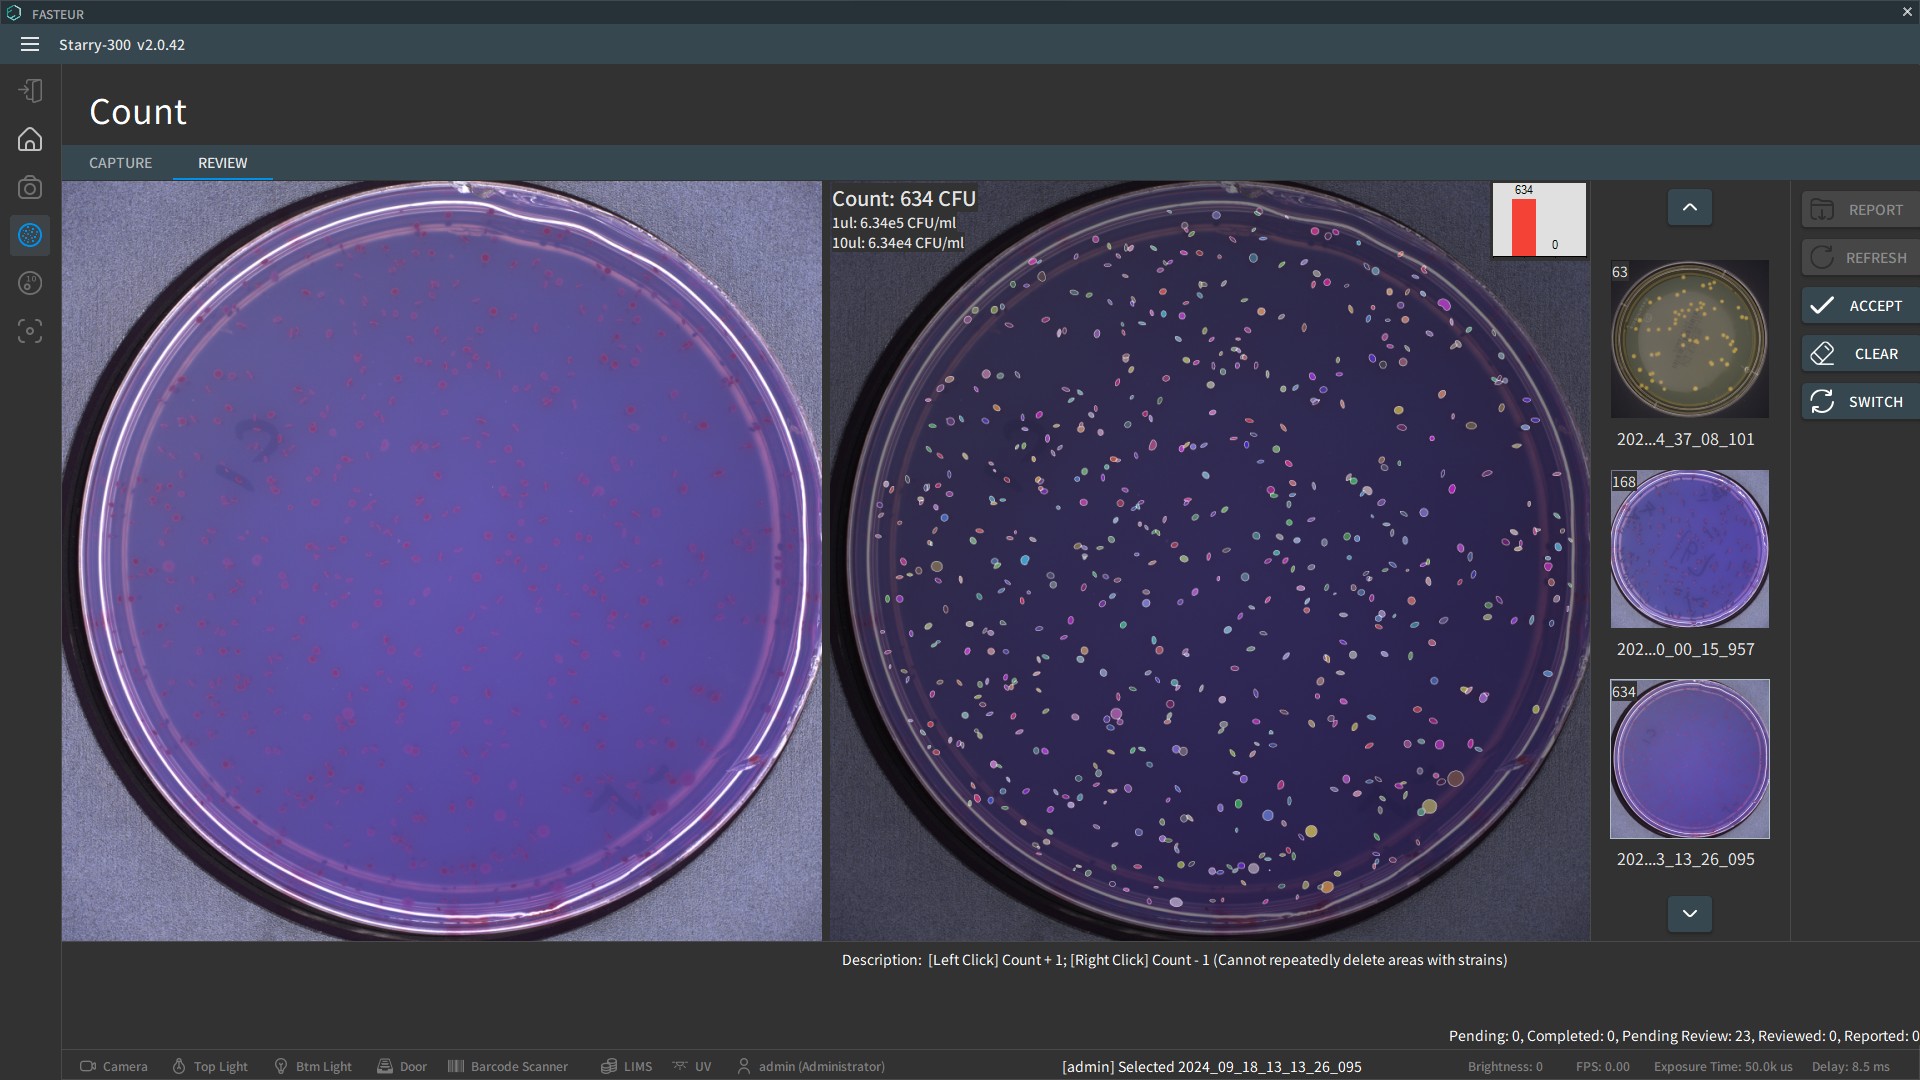This screenshot has width=1920, height=1080.
Task: Select the colony count sidebar icon
Action: coord(30,235)
